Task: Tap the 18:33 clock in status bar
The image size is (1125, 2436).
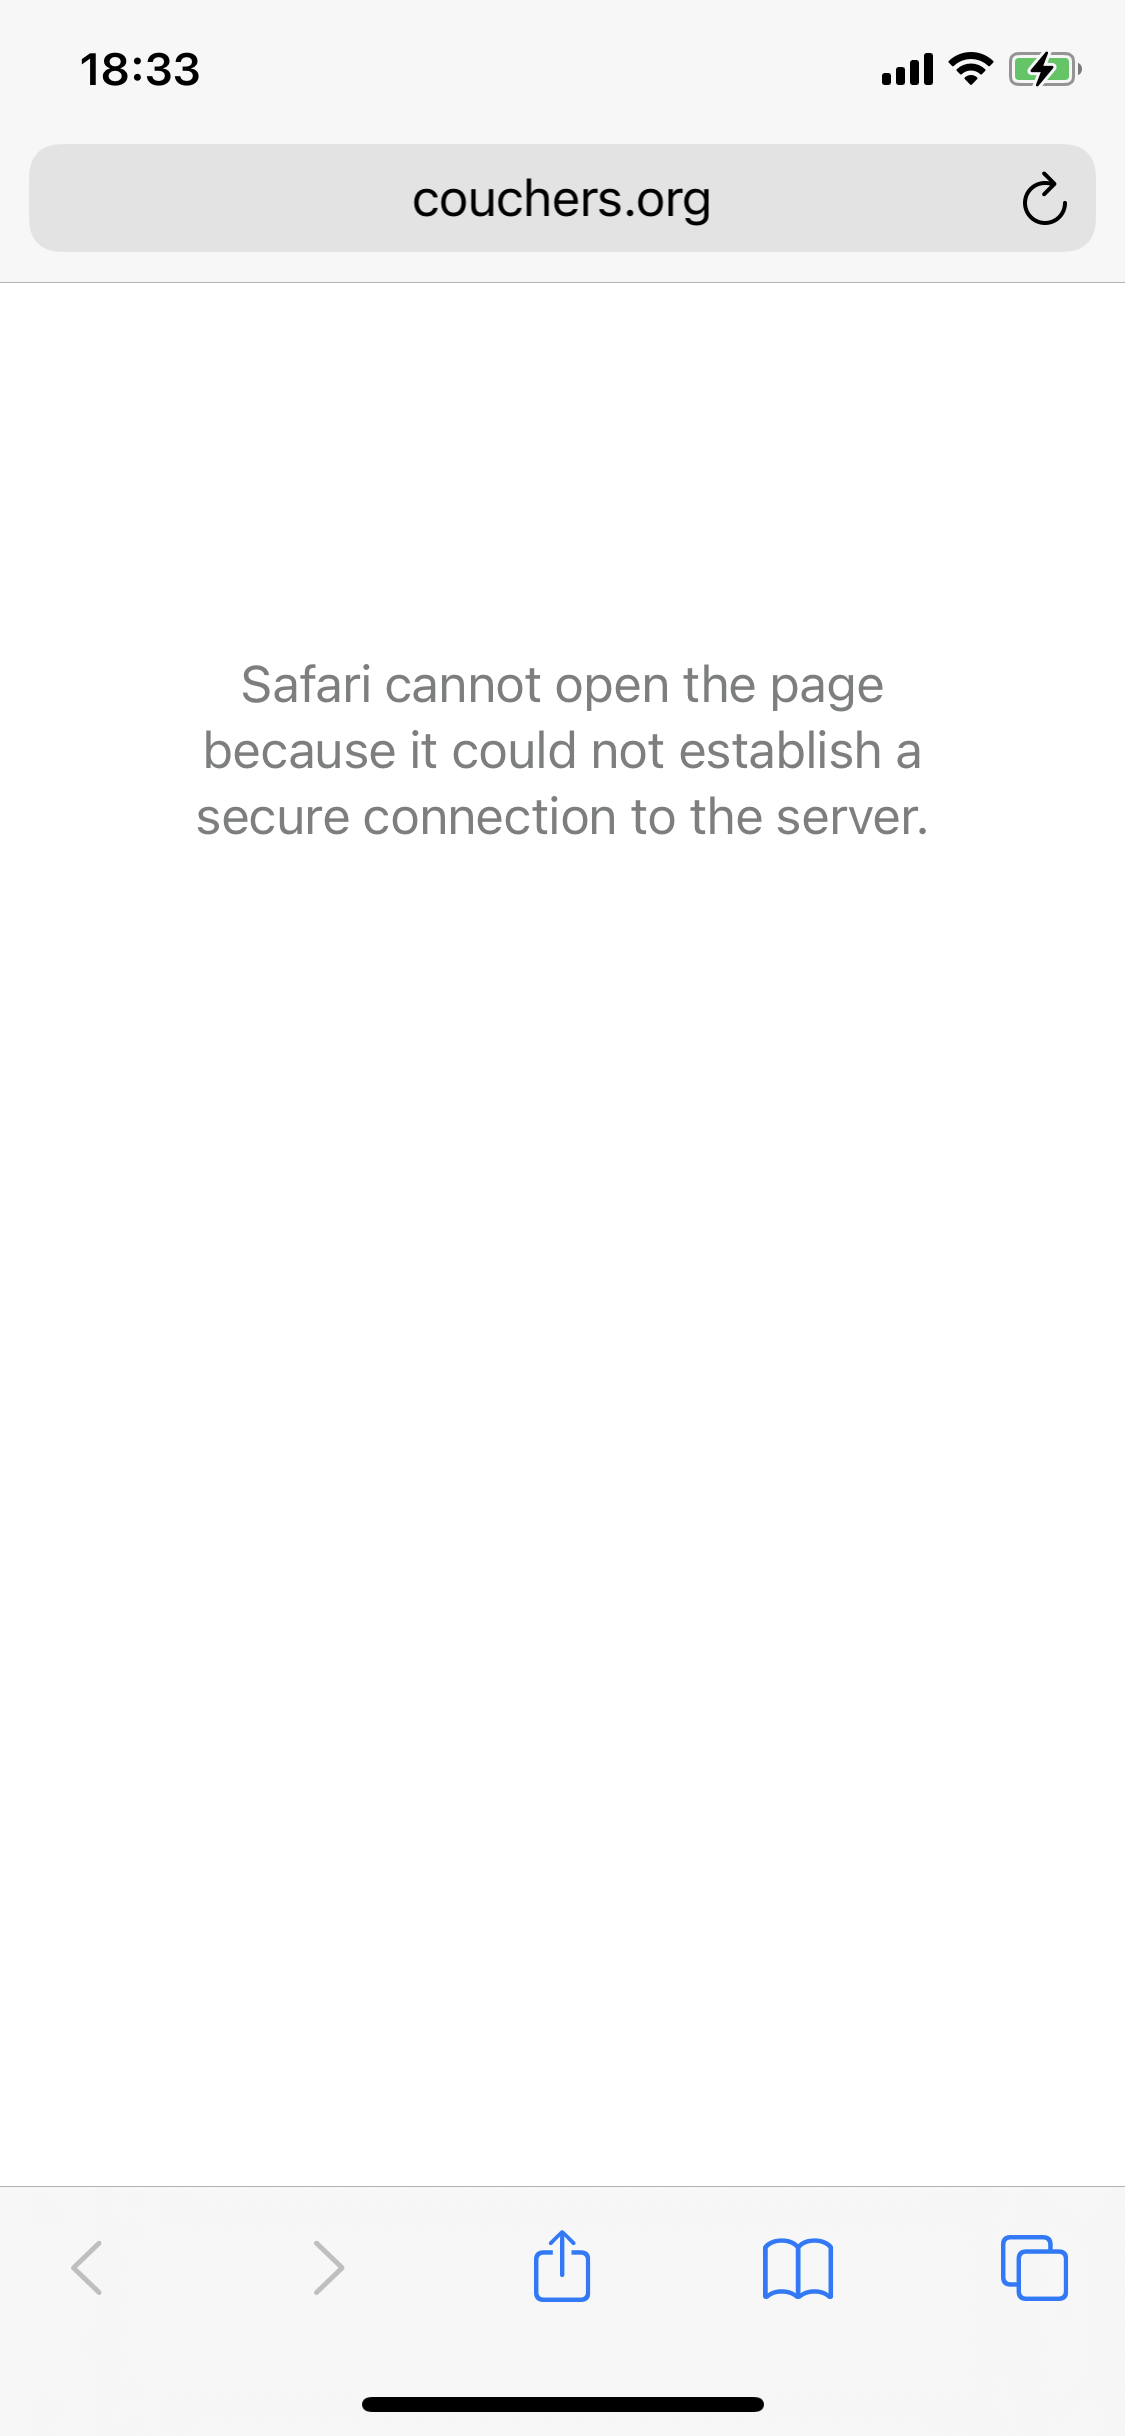Action: click(140, 70)
